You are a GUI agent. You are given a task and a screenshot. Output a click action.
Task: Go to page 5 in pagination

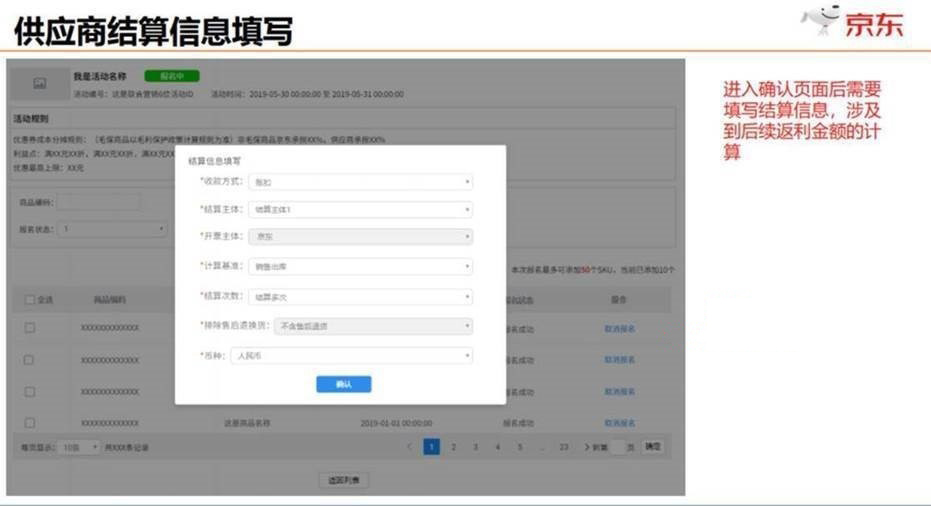(520, 447)
